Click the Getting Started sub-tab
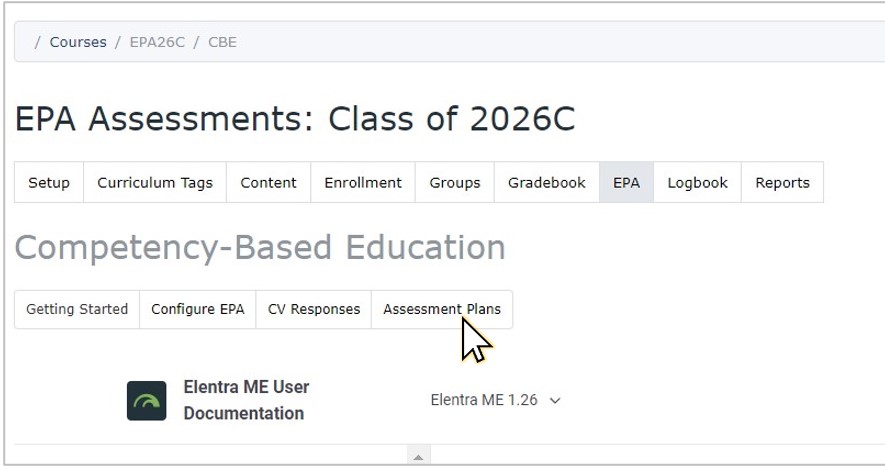885x466 pixels. click(x=77, y=309)
